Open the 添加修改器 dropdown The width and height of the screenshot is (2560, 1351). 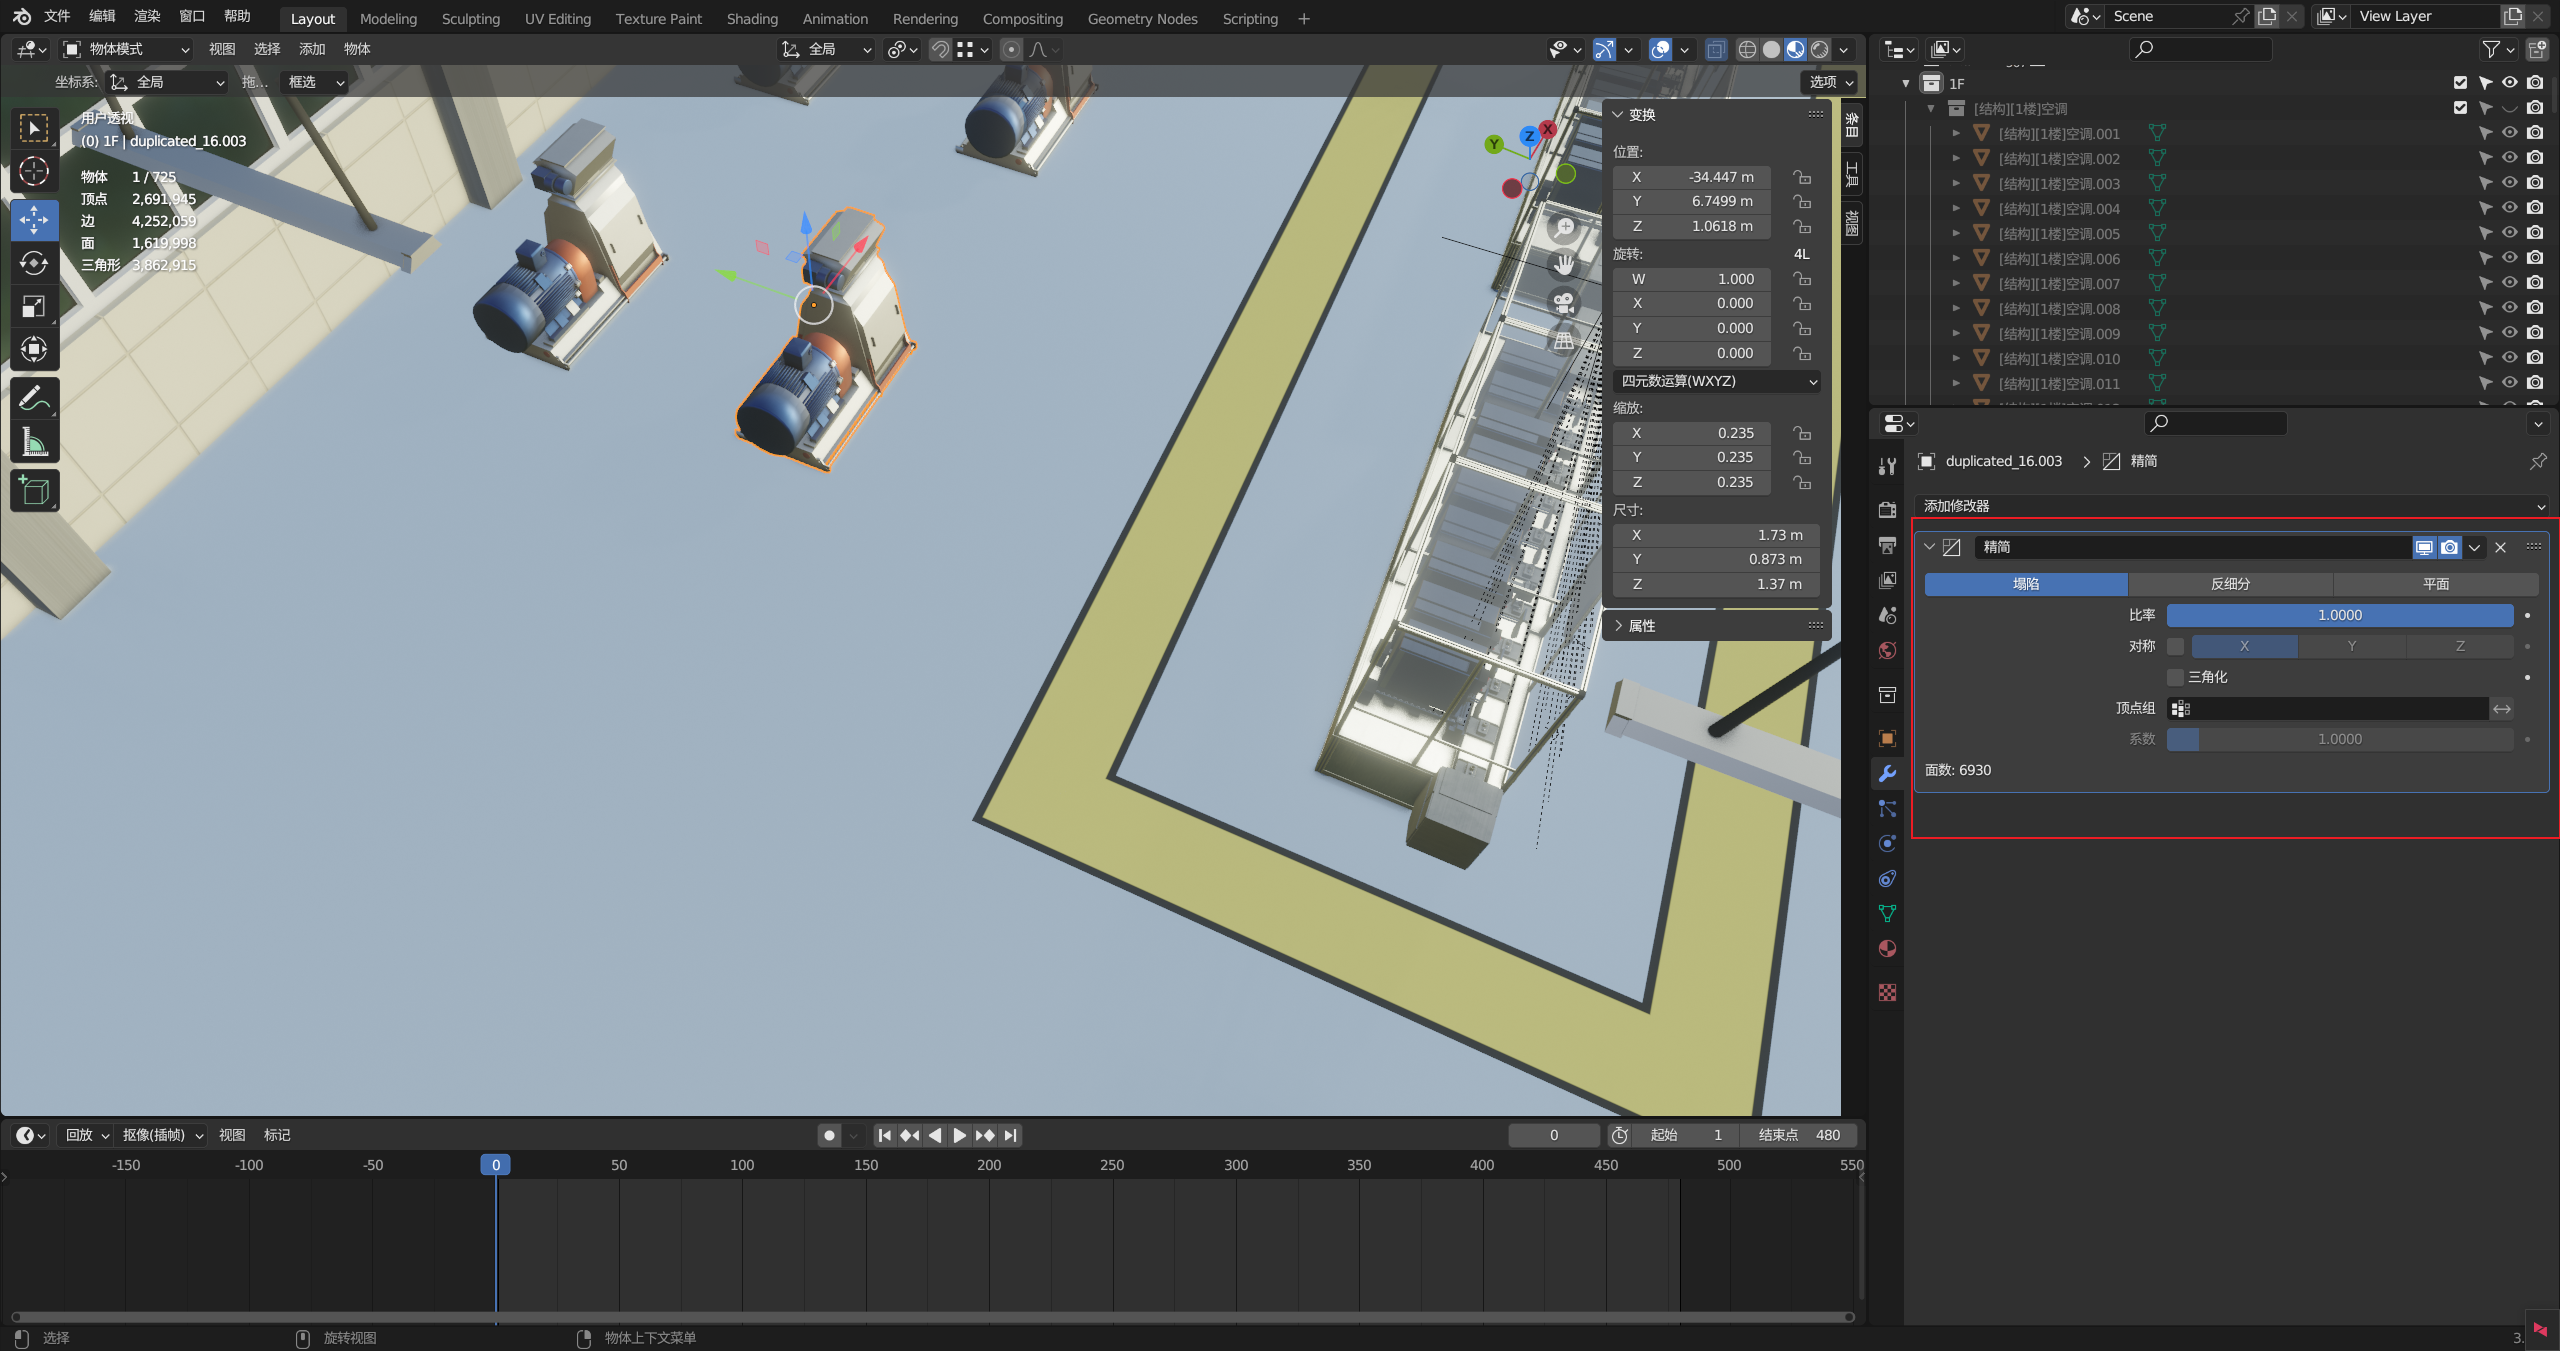[x=2230, y=506]
